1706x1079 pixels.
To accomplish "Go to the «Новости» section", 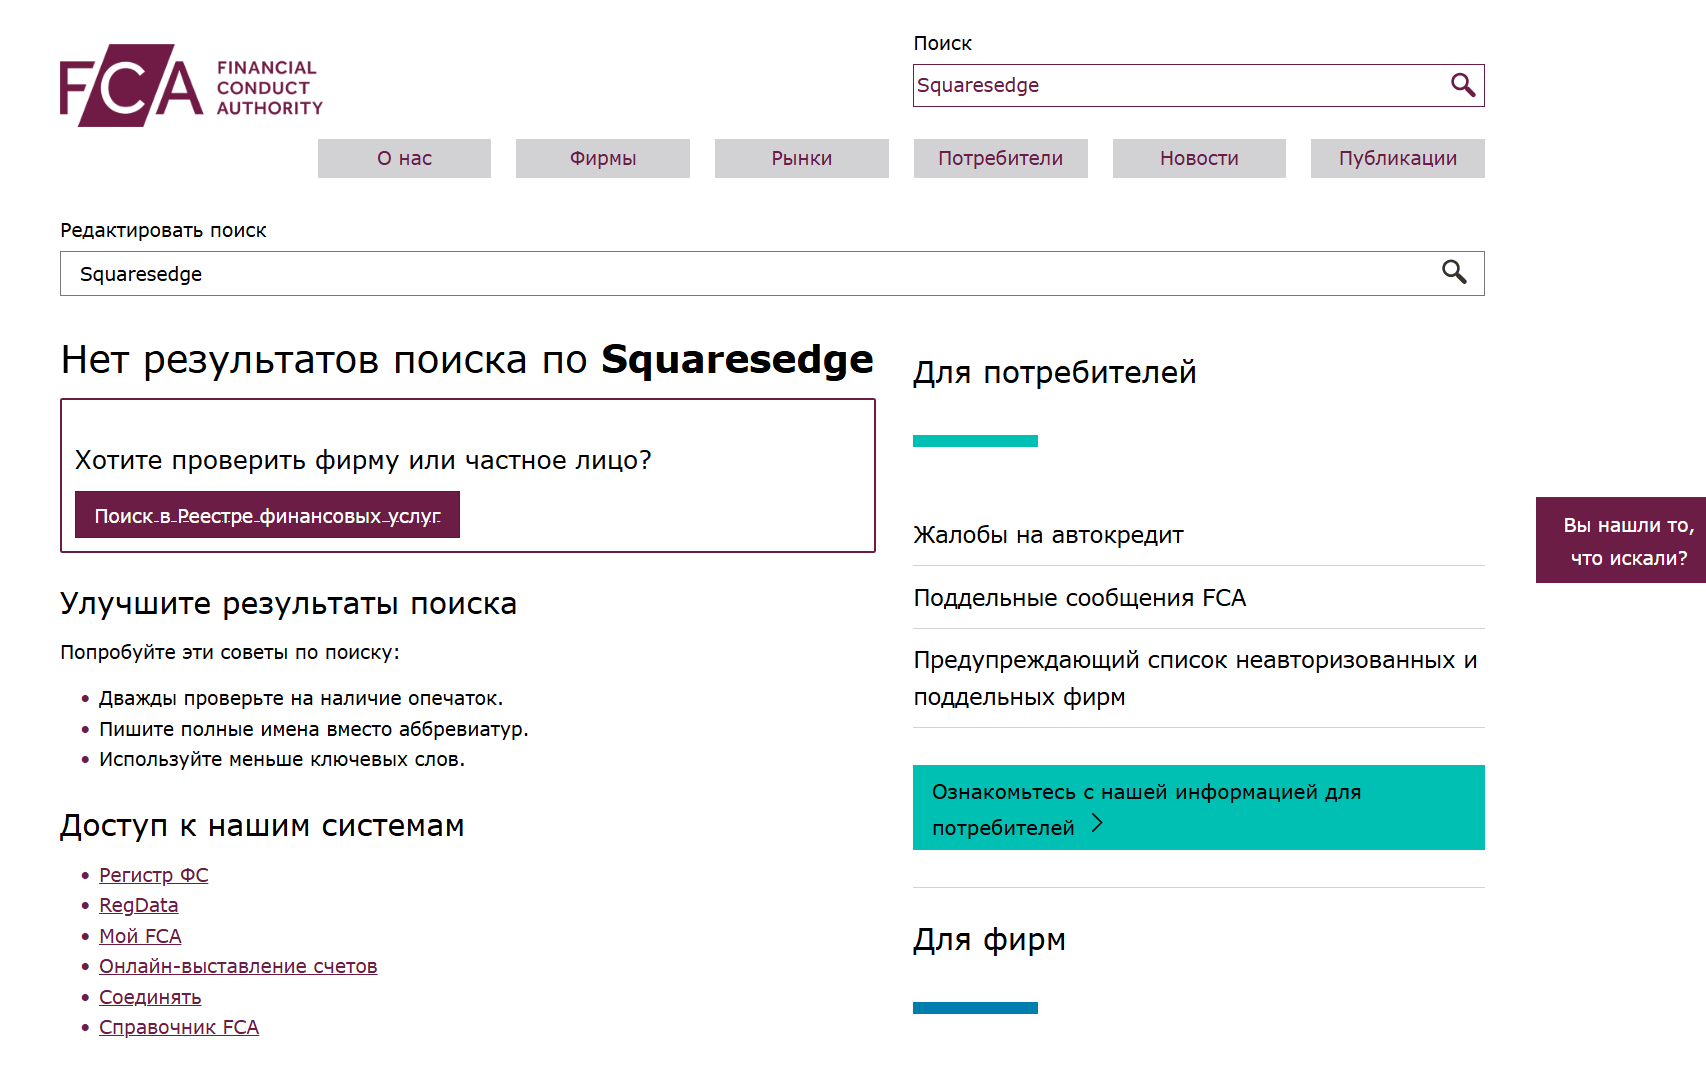I will coord(1198,159).
